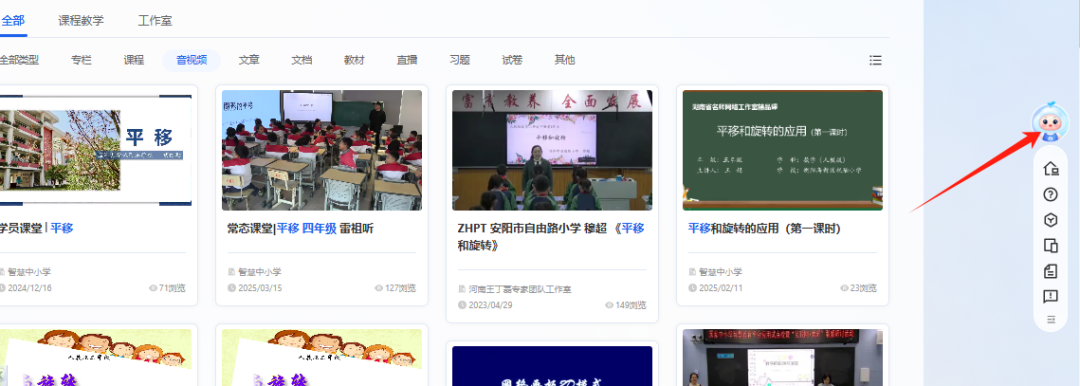Viewport: 1080px width, 386px height.
Task: Open help question mark icon
Action: [x=1050, y=194]
